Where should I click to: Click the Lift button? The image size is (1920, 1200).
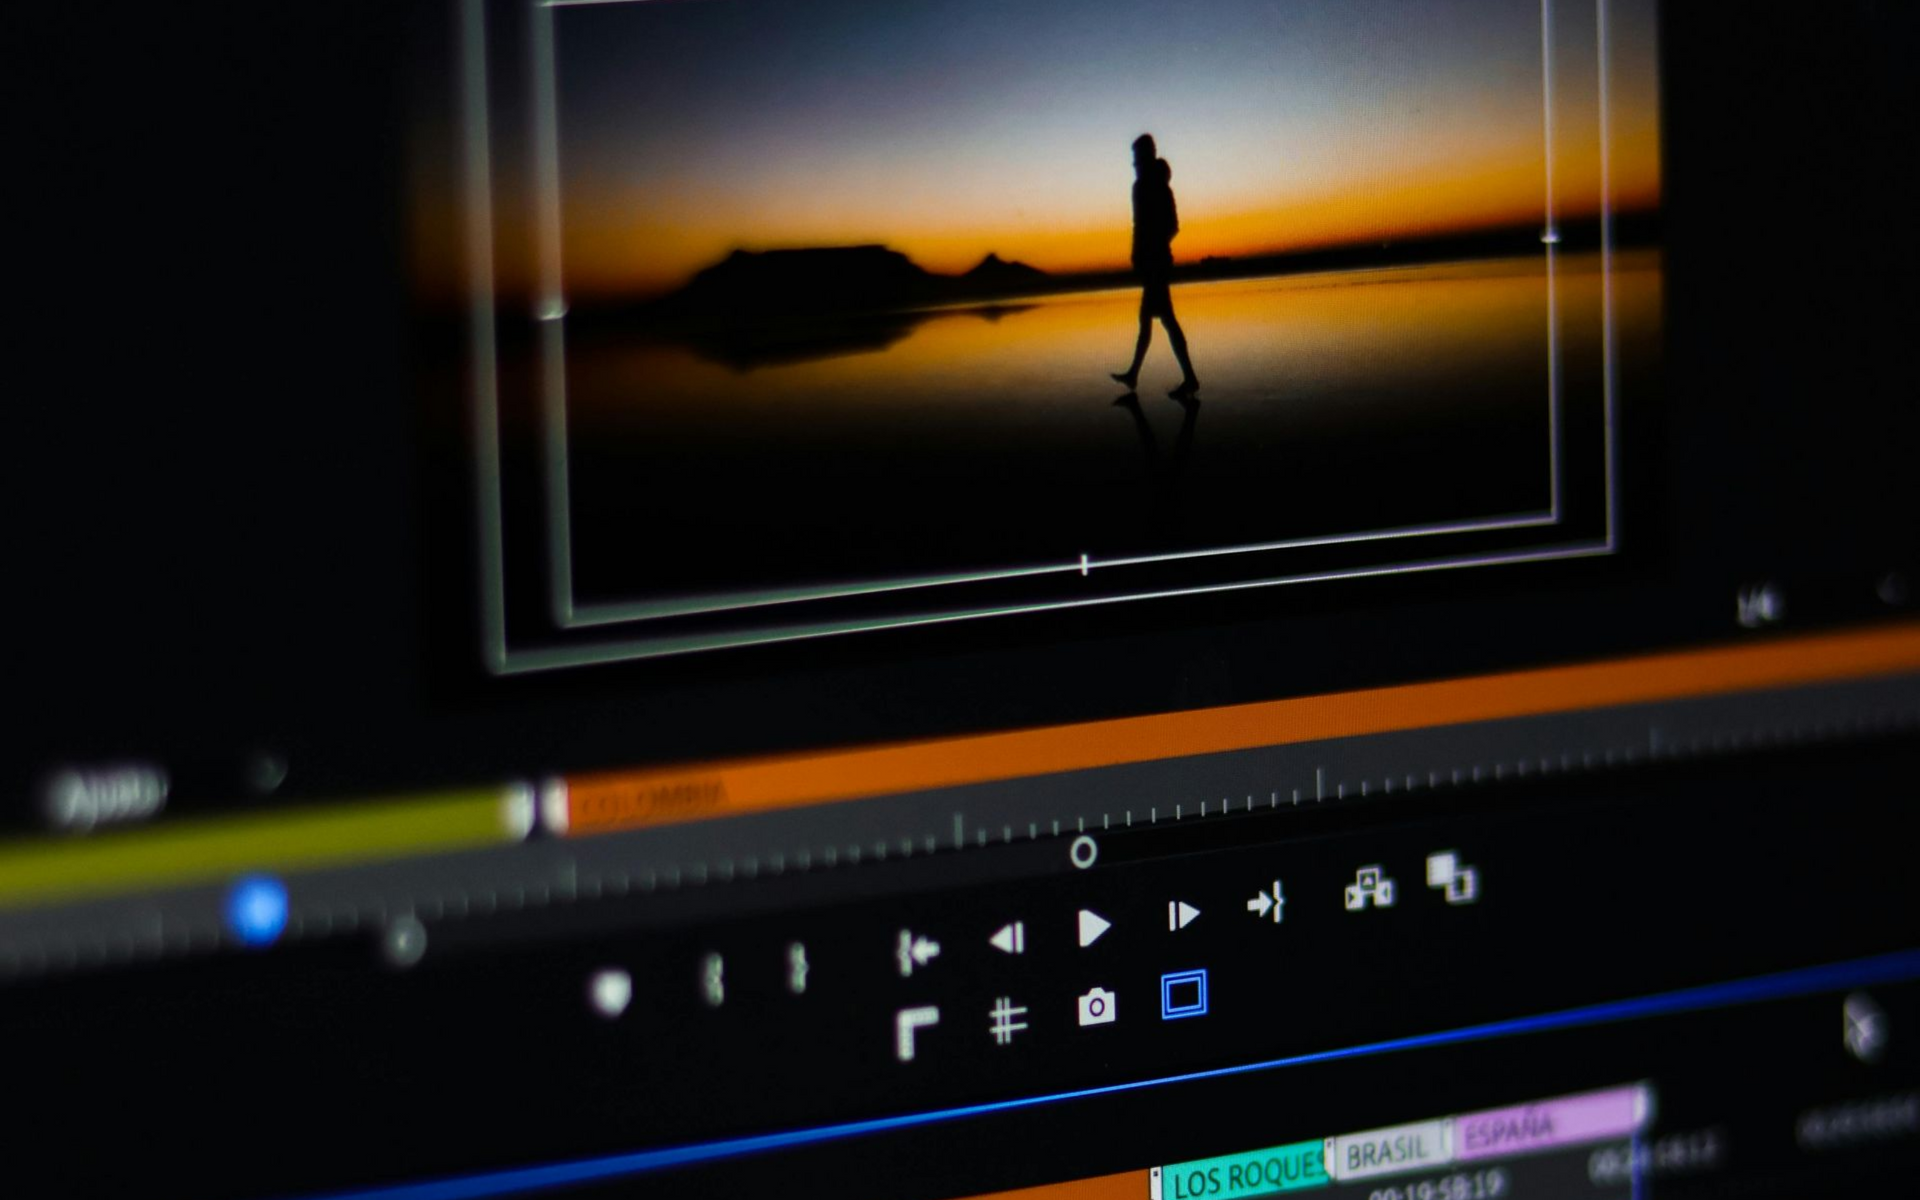(x=1368, y=888)
